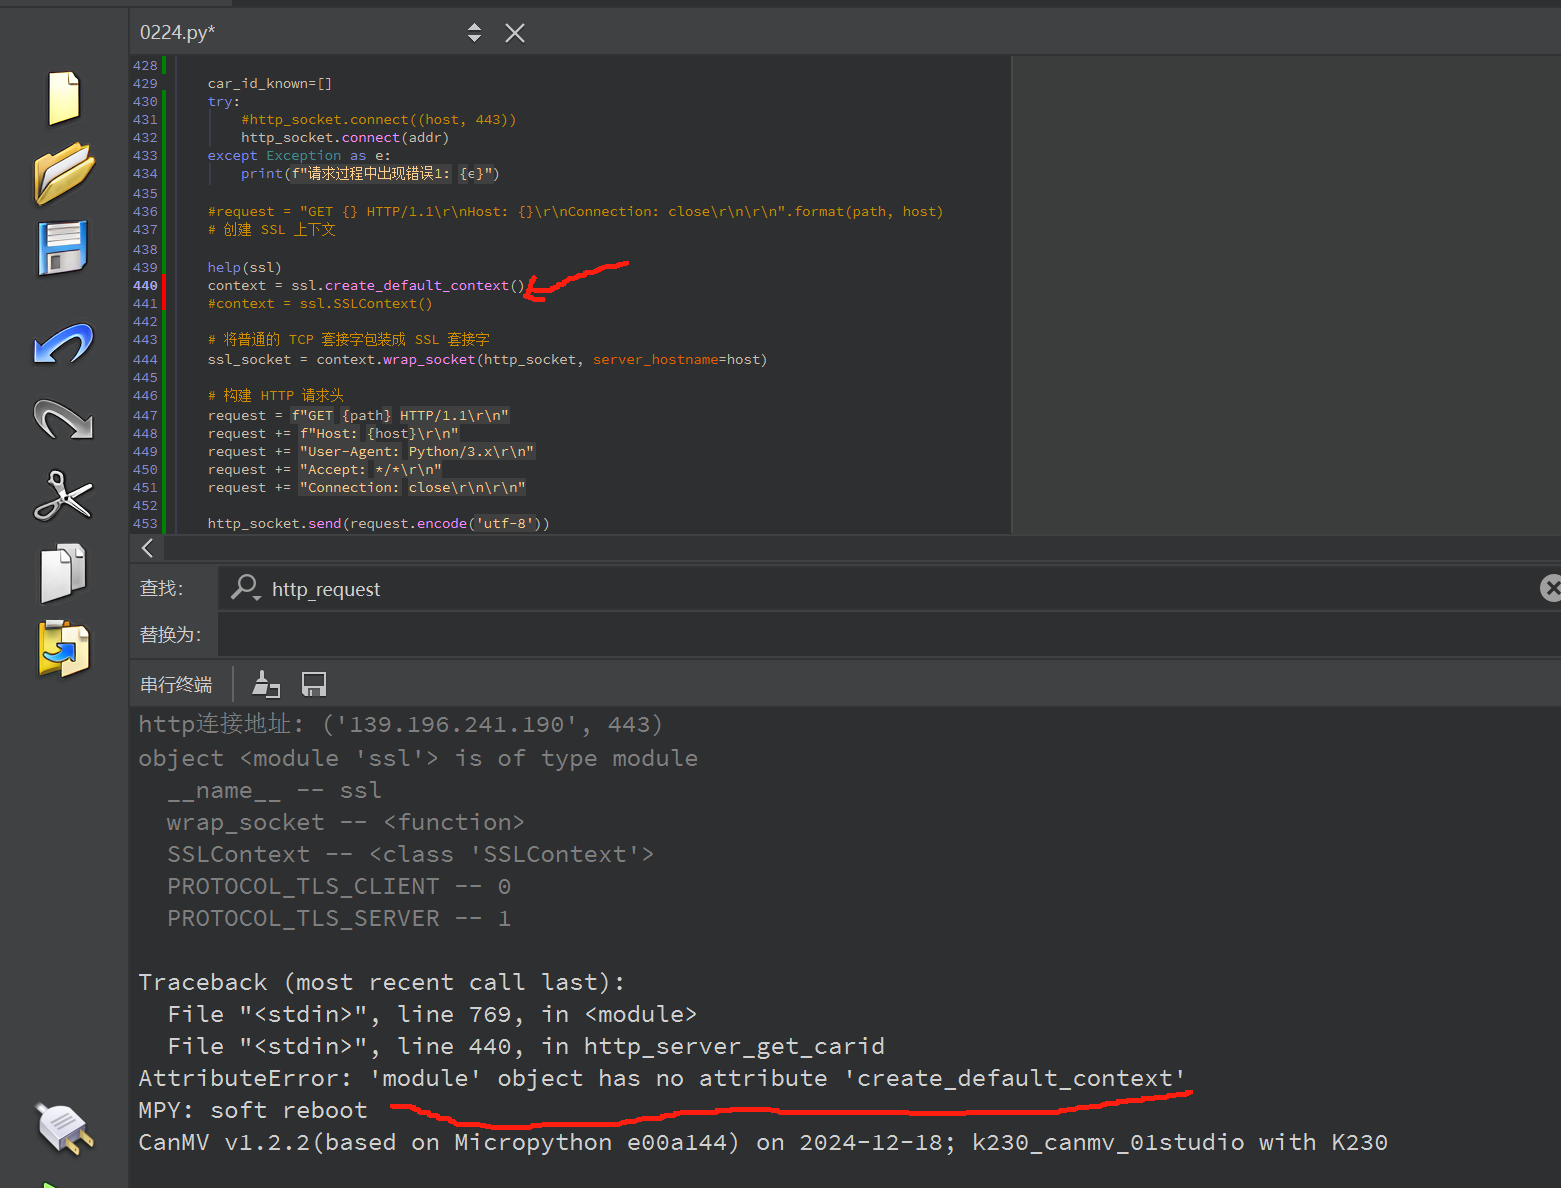Open search options under the magnifier icon
1561x1188 pixels.
tap(245, 588)
